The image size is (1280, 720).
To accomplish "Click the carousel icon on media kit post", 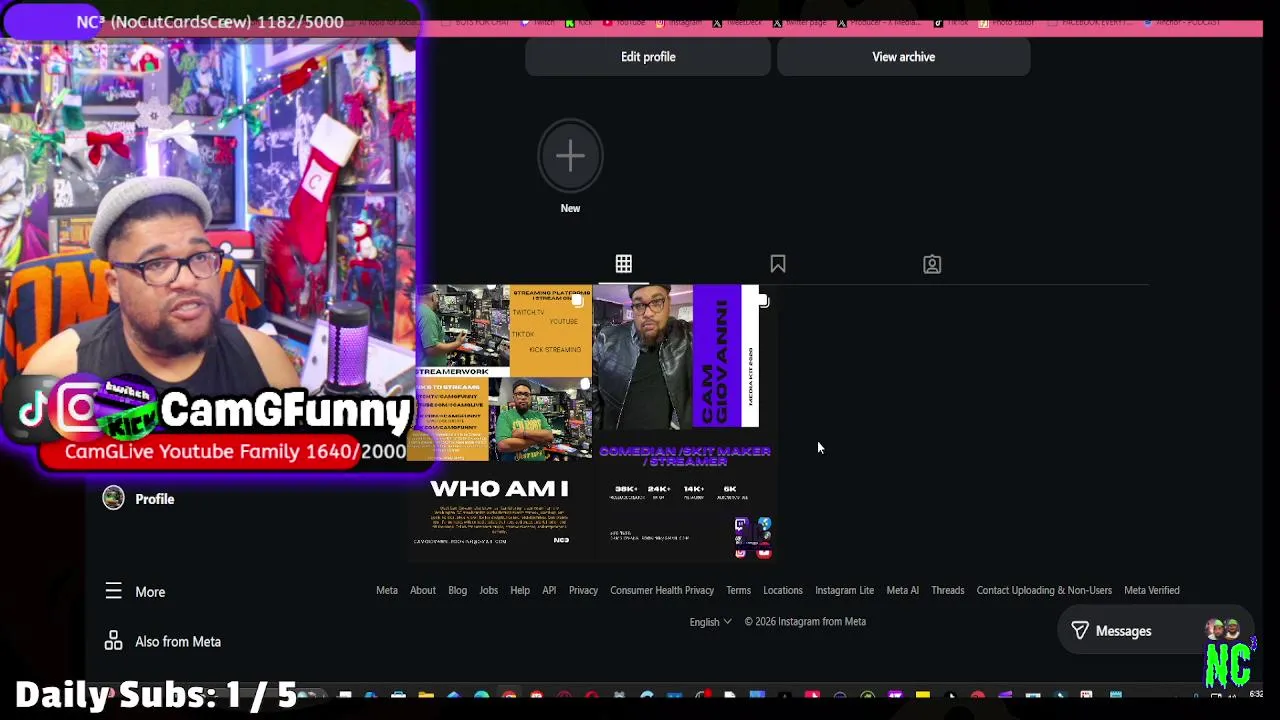I will click(x=764, y=300).
